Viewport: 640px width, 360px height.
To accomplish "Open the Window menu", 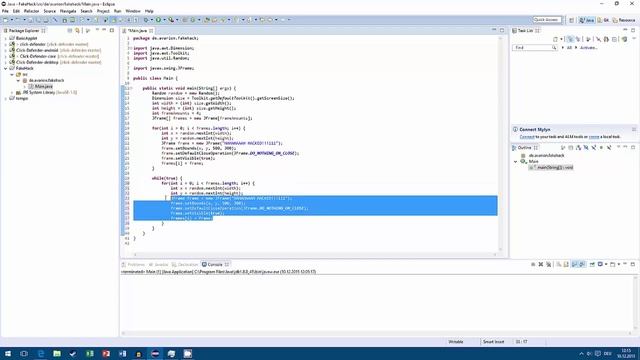I will 133,11.
